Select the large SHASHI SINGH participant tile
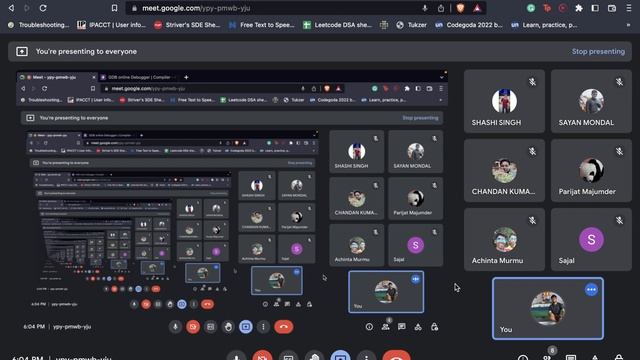Screen dimensions: 640x360 tap(504, 101)
